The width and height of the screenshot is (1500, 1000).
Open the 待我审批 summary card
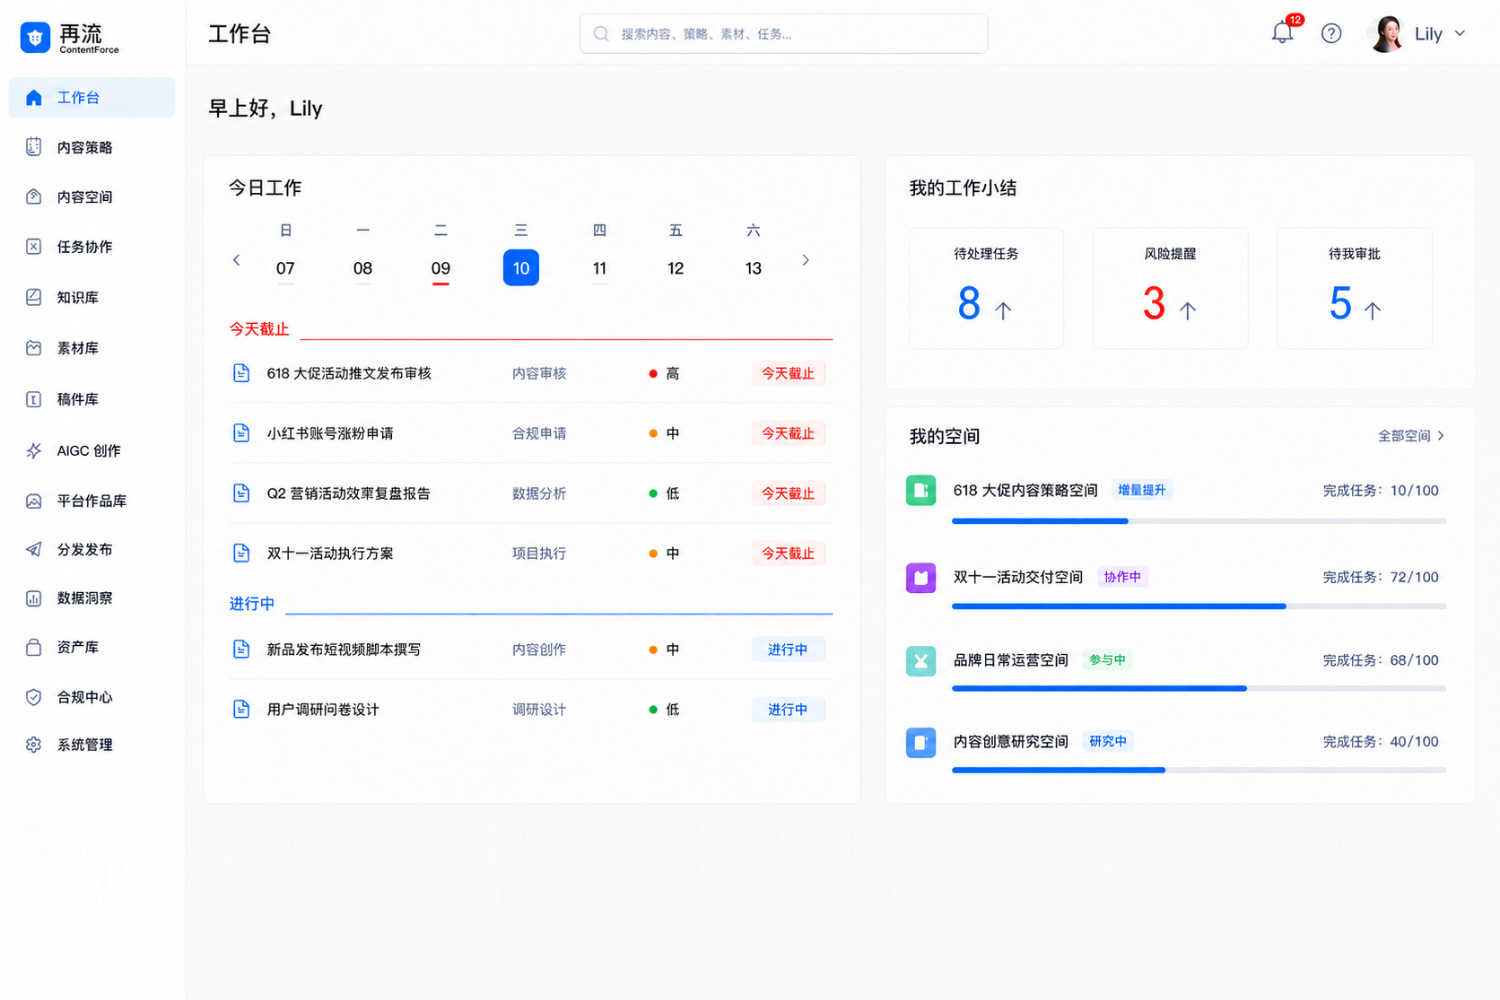pyautogui.click(x=1355, y=288)
